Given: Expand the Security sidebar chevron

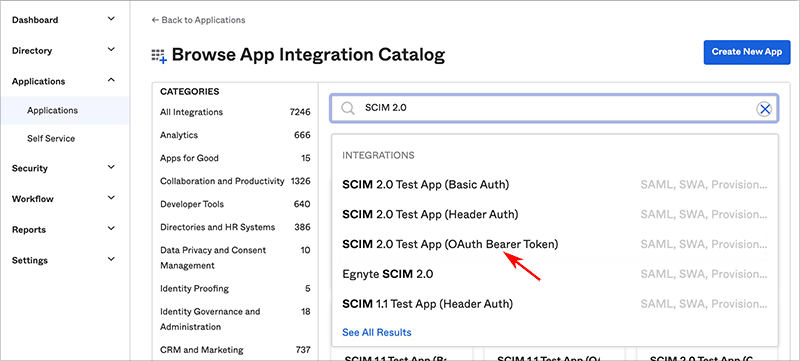Looking at the screenshot, I should (x=111, y=167).
